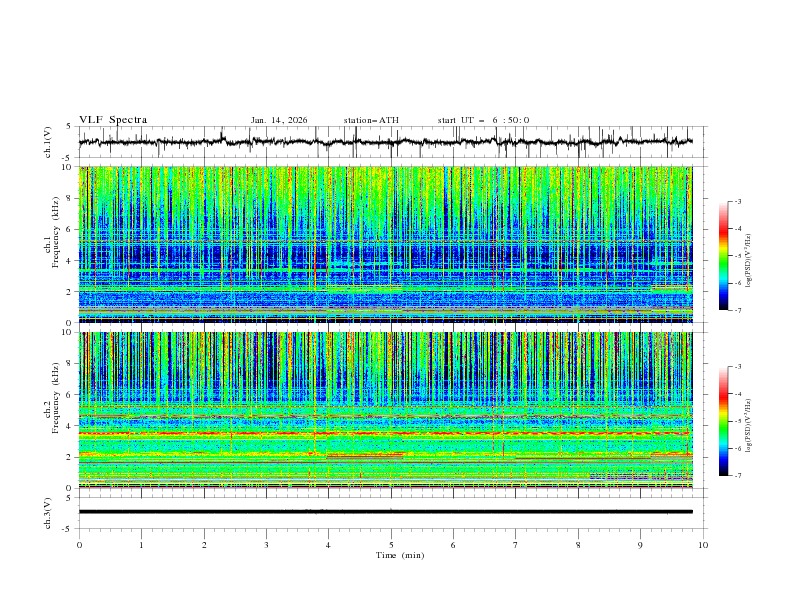Click the log(PSD) label of ch.2 colorbar
Viewport: 792px width, 612px height.
(x=749, y=426)
